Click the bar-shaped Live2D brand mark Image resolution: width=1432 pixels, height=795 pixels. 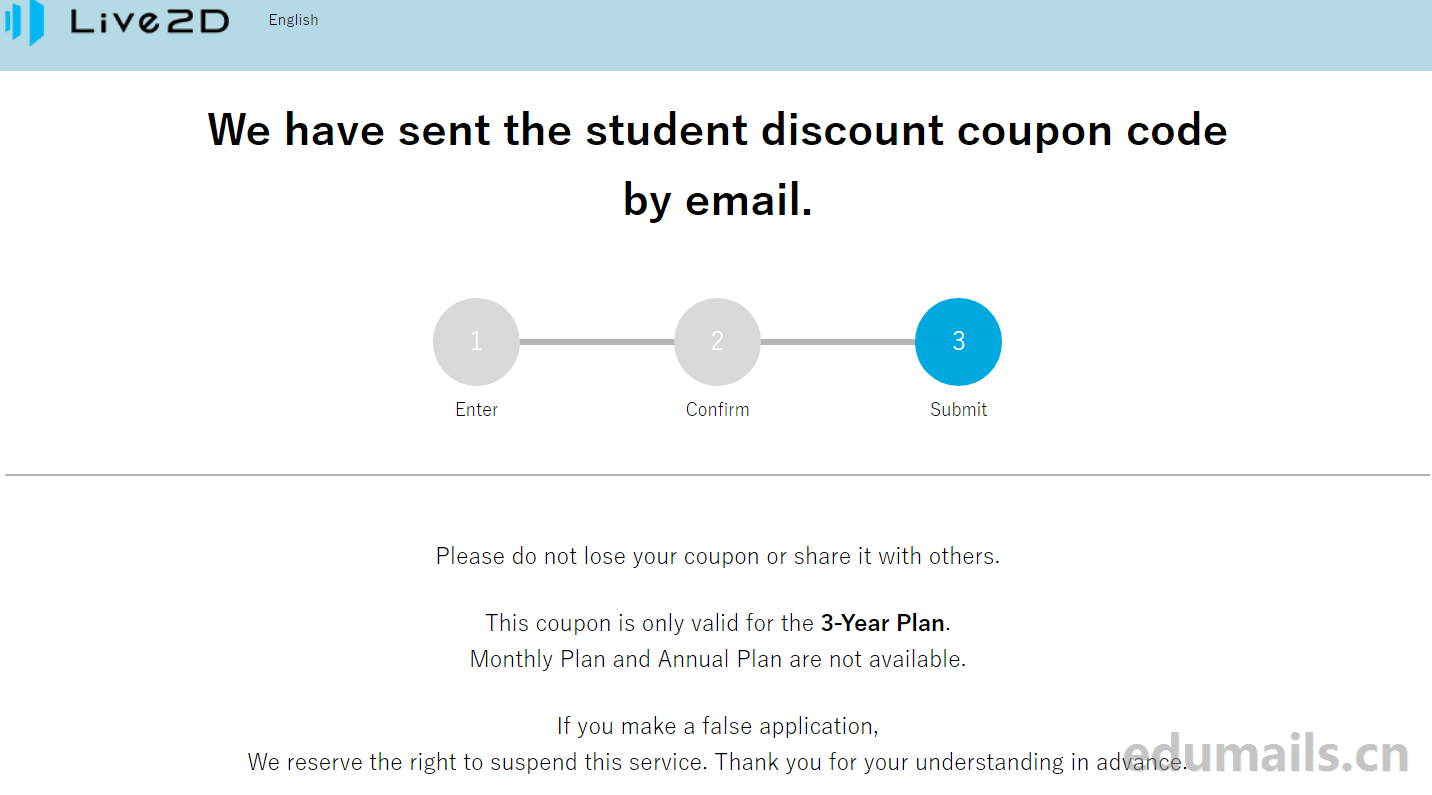tap(25, 24)
